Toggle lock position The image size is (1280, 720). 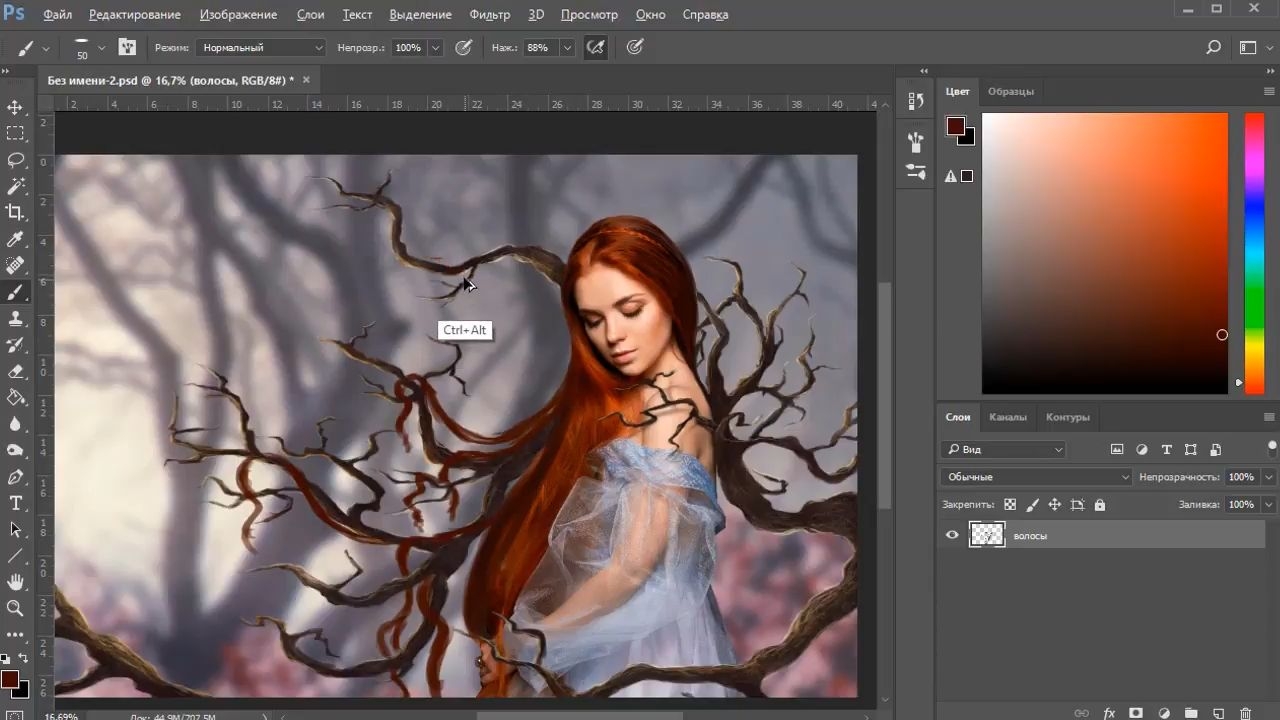[x=1054, y=505]
